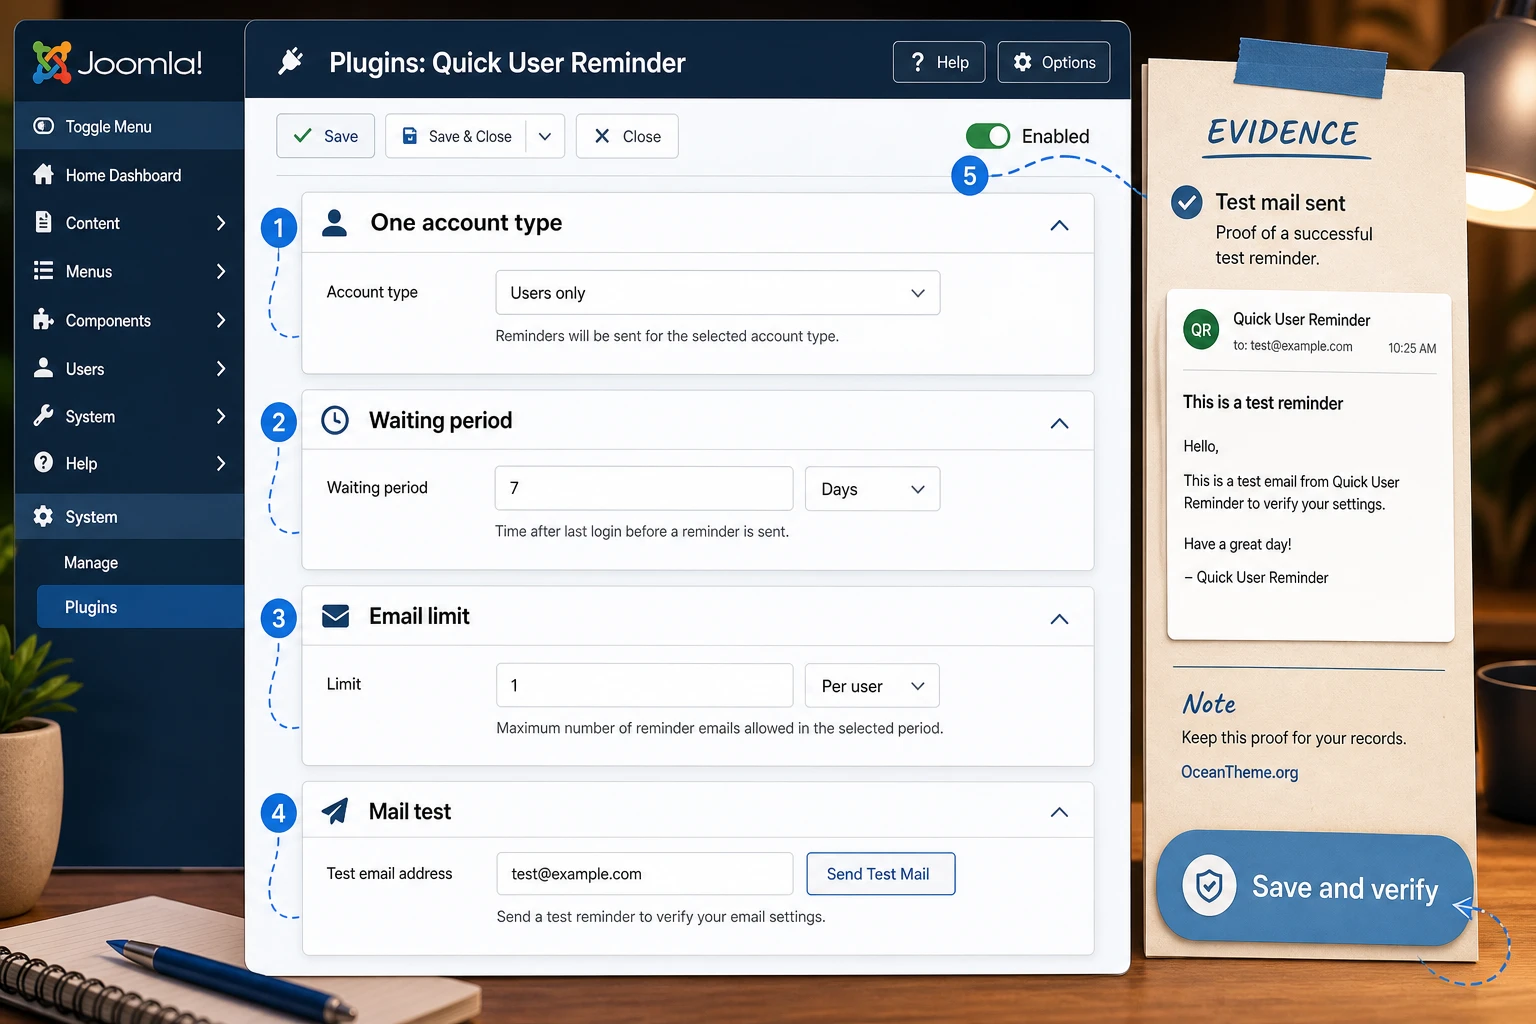Click the Test email address field

[645, 874]
